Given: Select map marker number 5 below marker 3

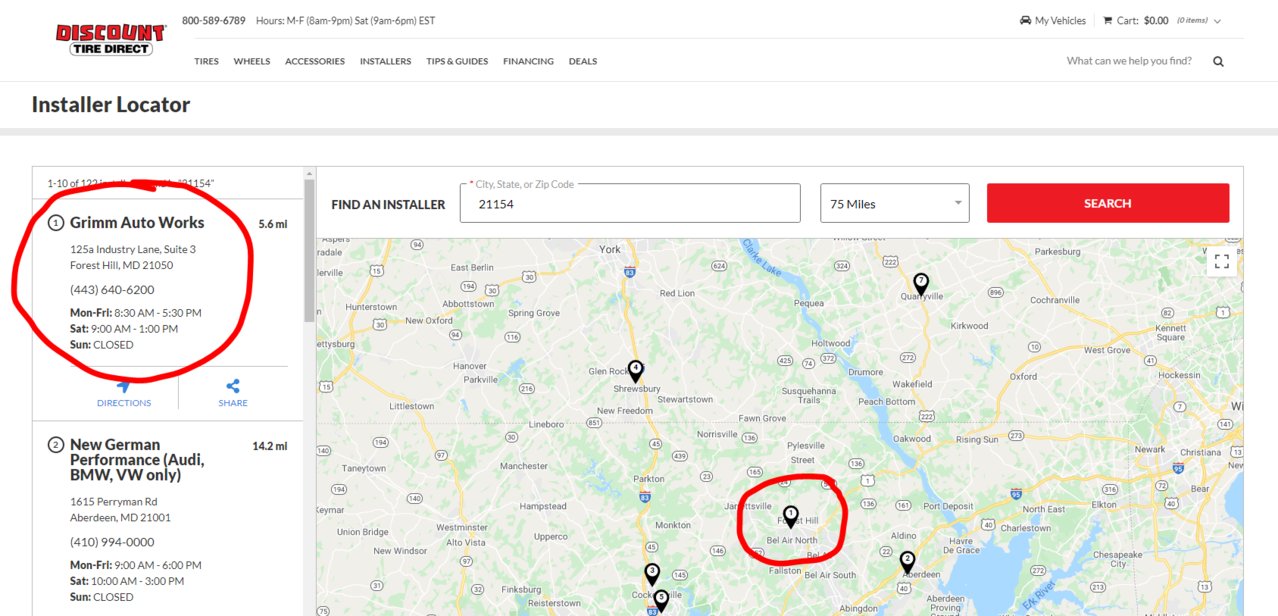Looking at the screenshot, I should pos(660,600).
